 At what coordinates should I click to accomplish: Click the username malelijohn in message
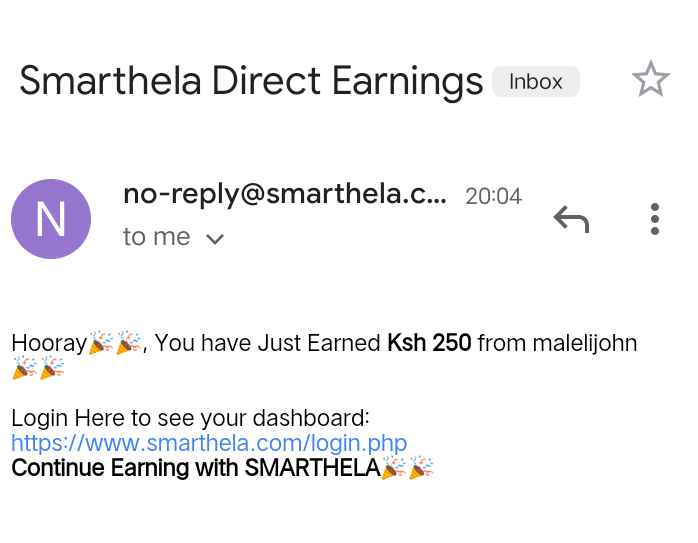click(x=584, y=343)
